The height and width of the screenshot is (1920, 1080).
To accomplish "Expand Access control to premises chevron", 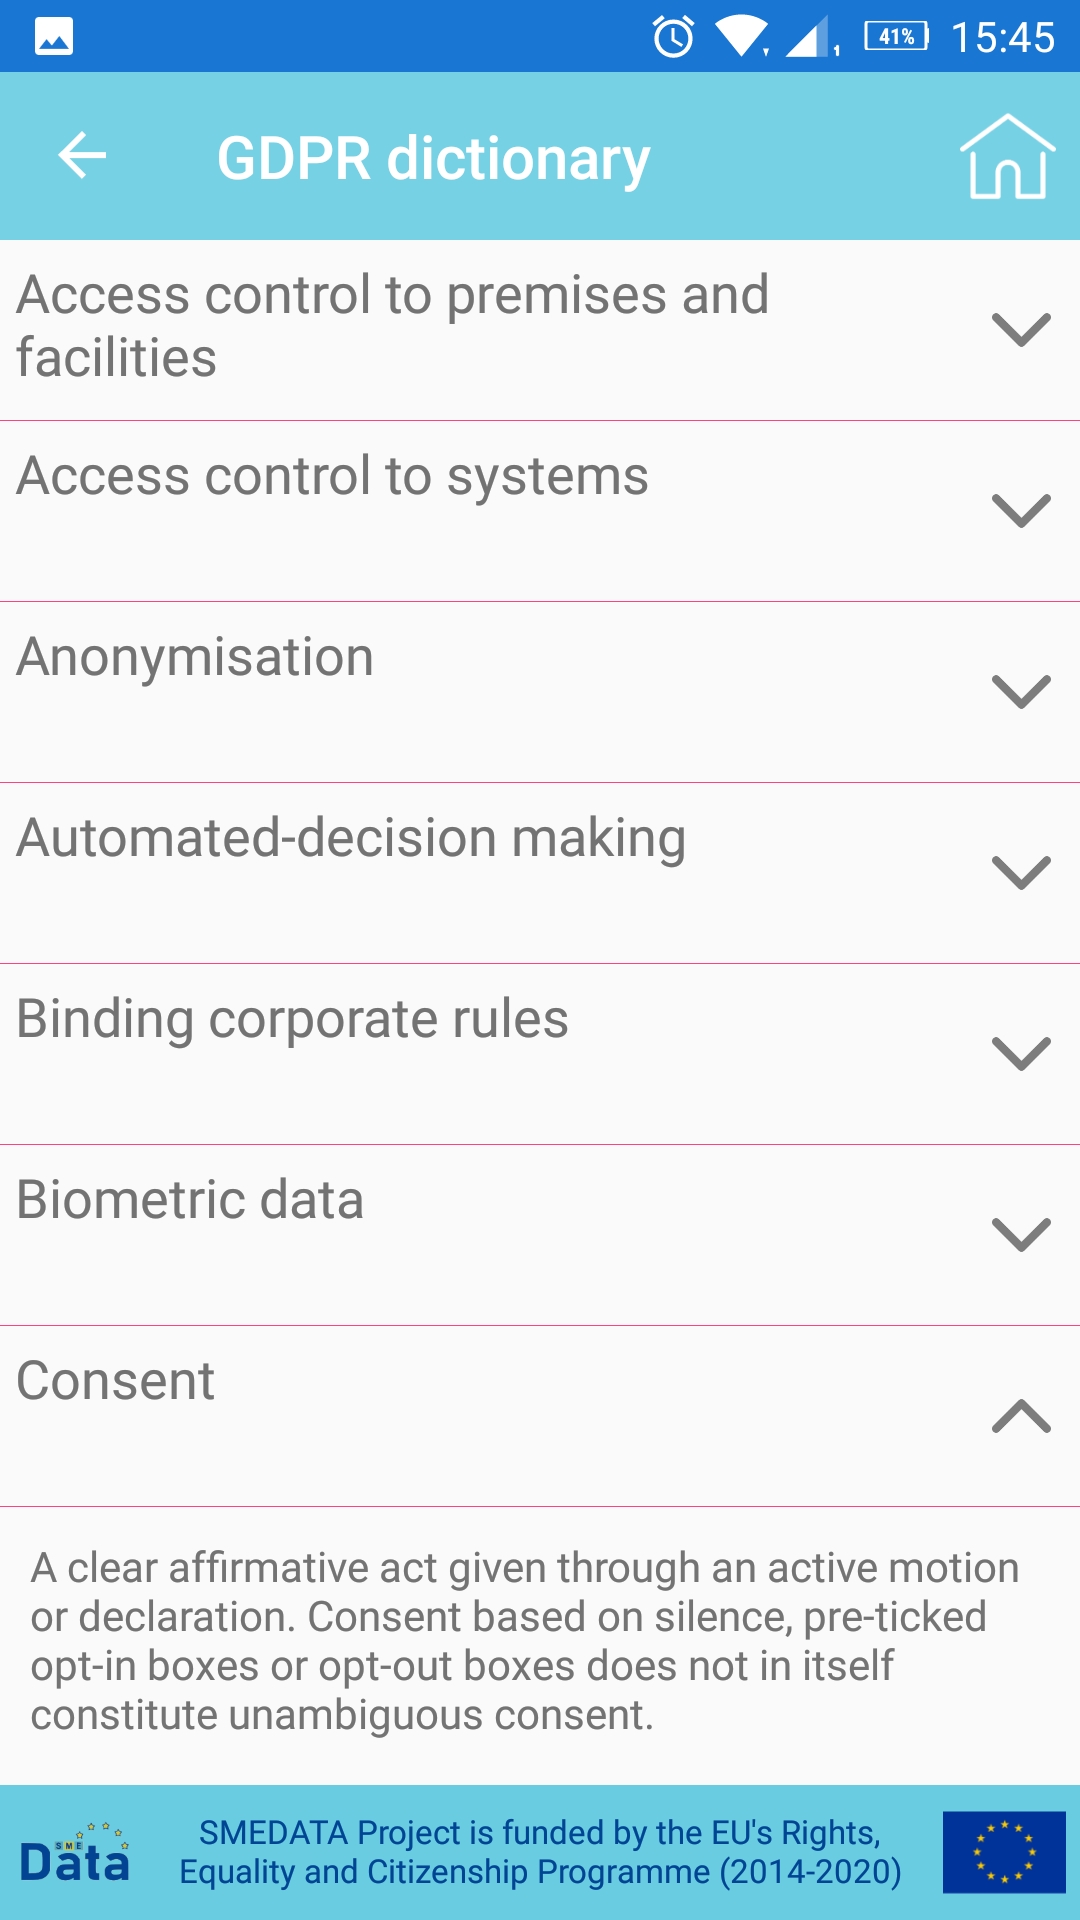I will pos(1021,329).
